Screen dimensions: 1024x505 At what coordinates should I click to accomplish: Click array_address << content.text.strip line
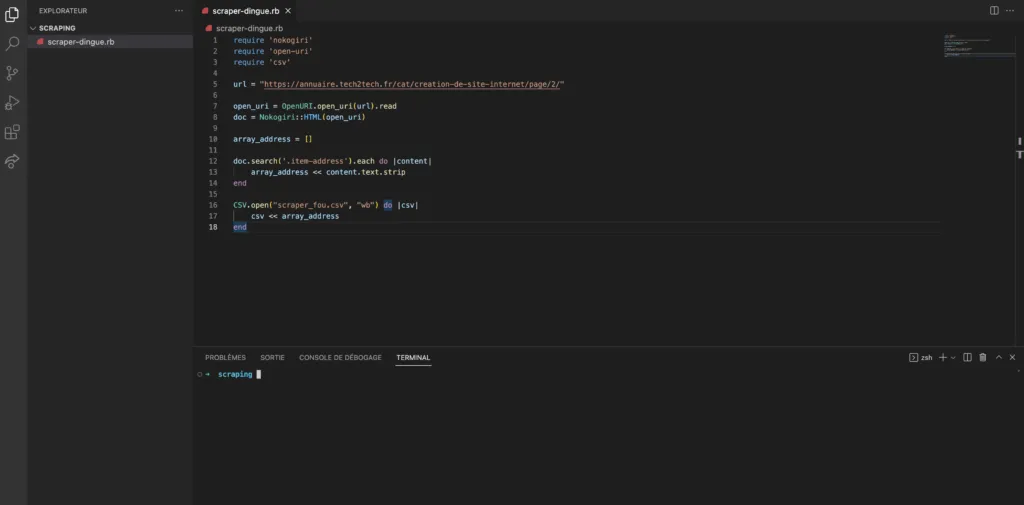coord(328,172)
